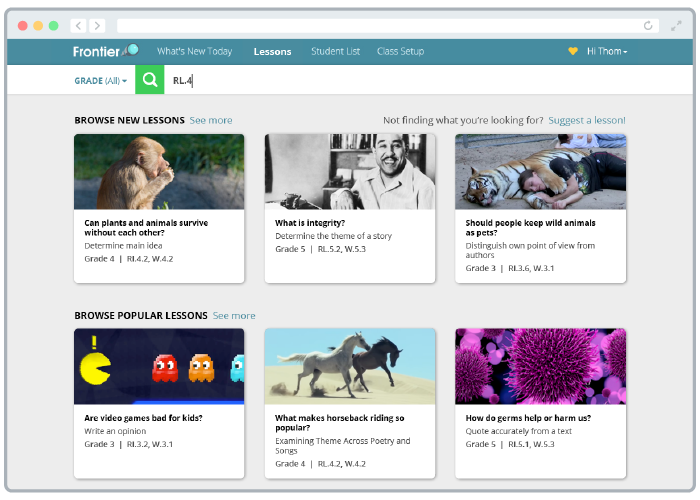Click the Suggest a lesson! link
The width and height of the screenshot is (700, 500).
coord(587,120)
